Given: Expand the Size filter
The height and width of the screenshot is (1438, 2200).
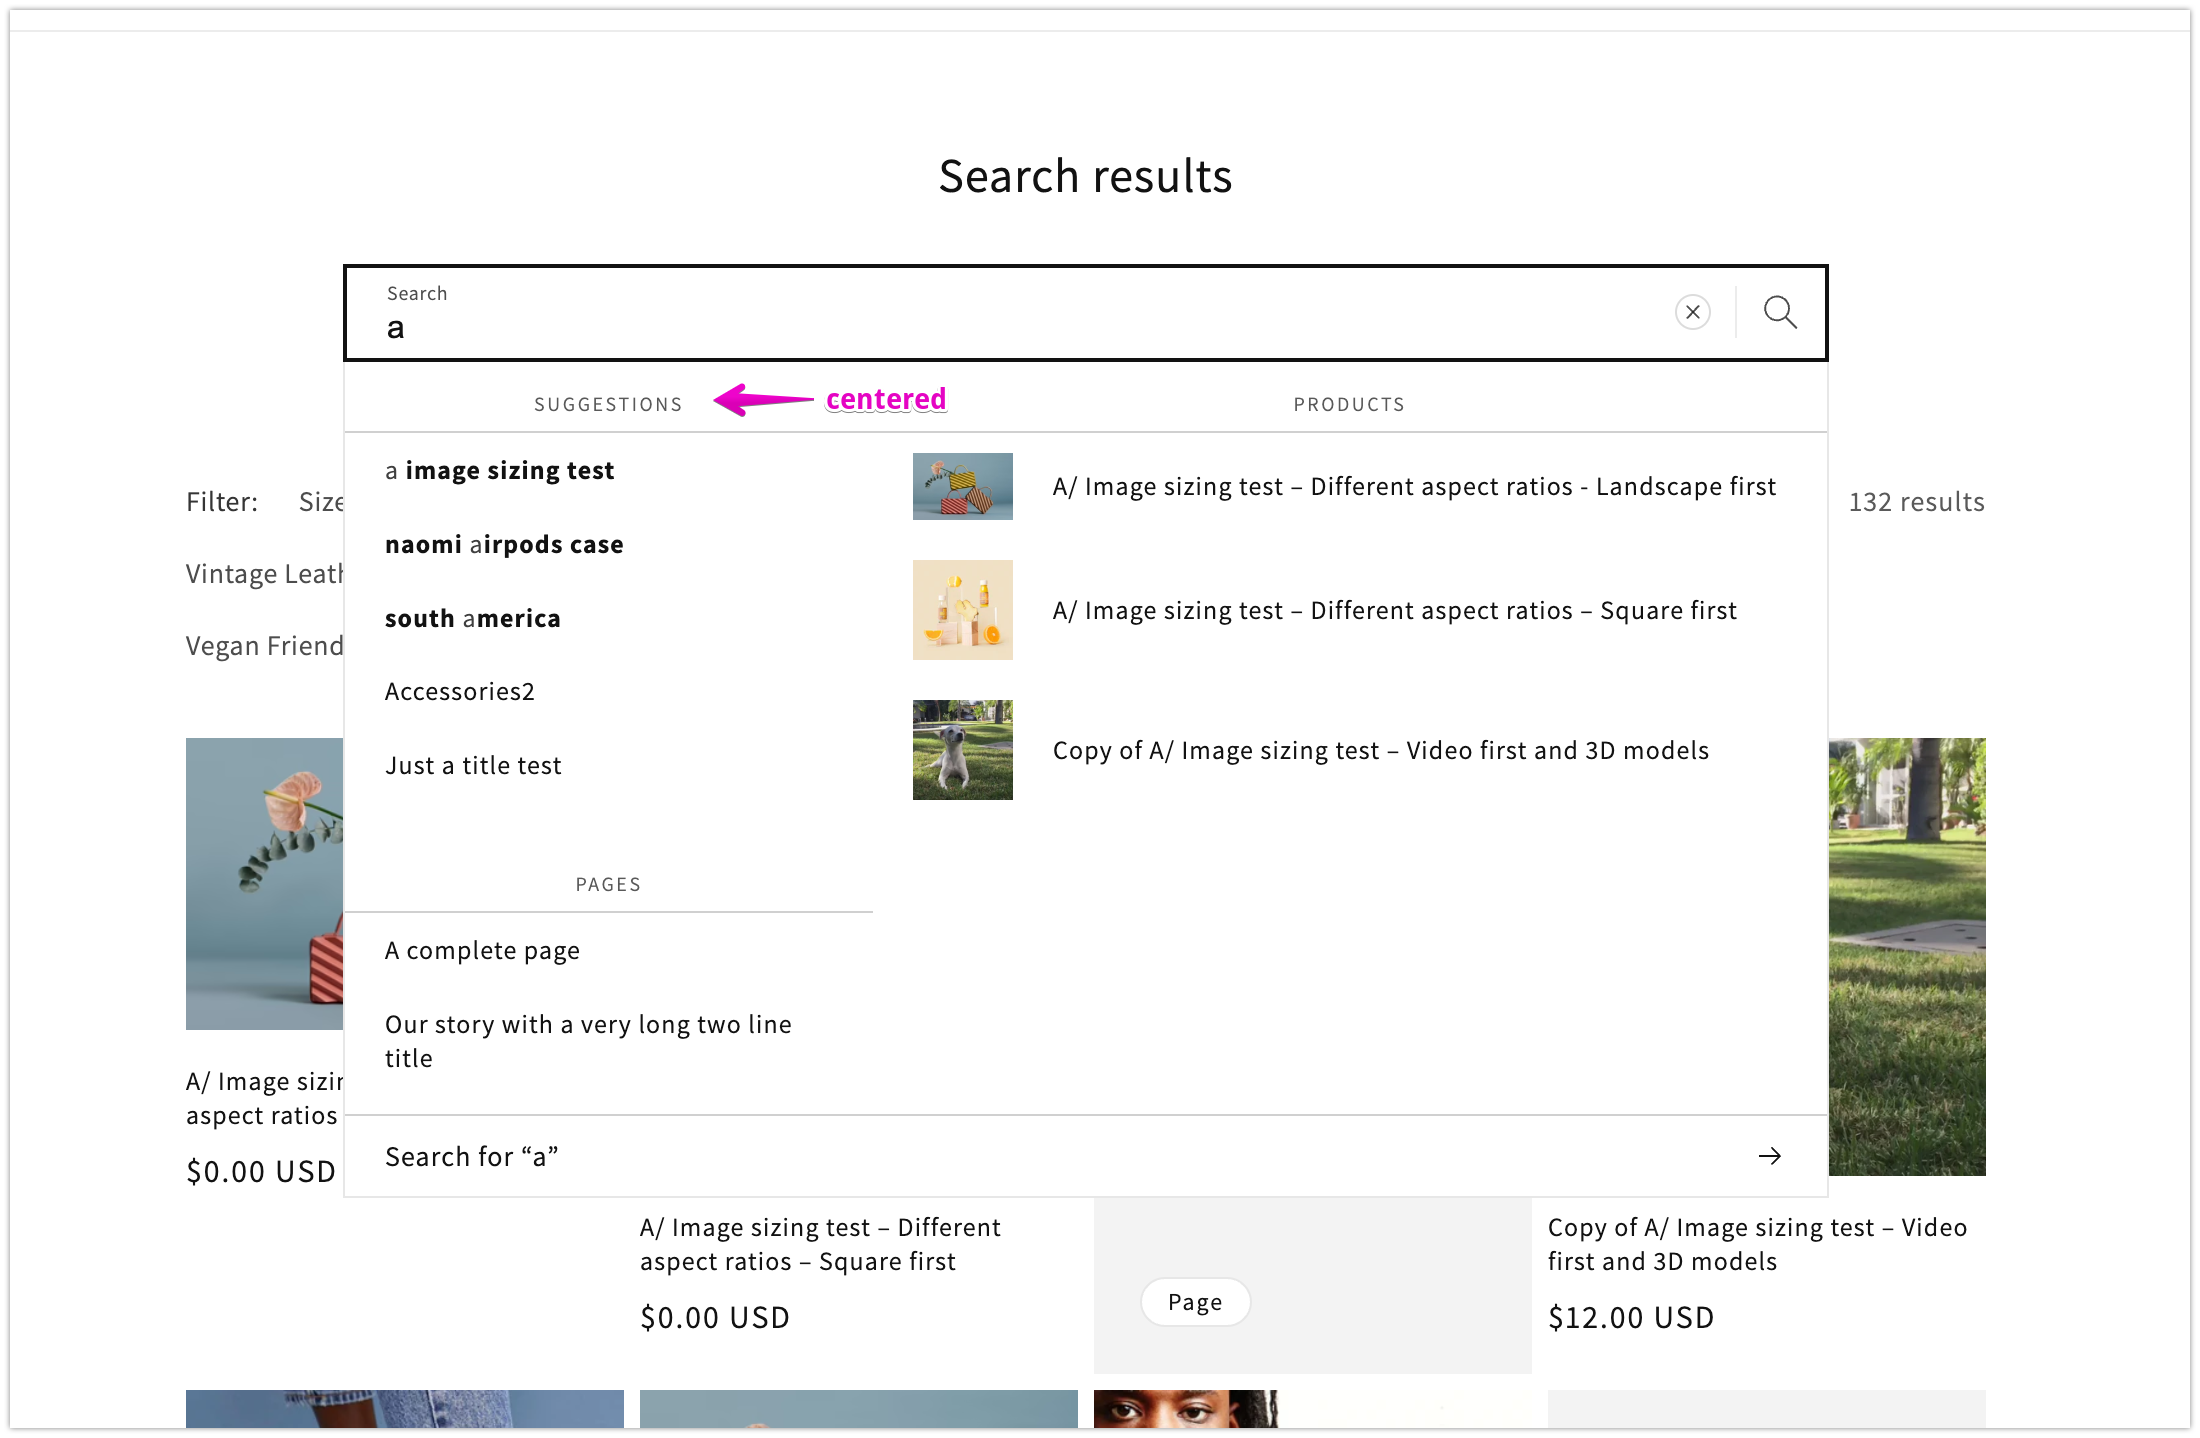Looking at the screenshot, I should (321, 502).
